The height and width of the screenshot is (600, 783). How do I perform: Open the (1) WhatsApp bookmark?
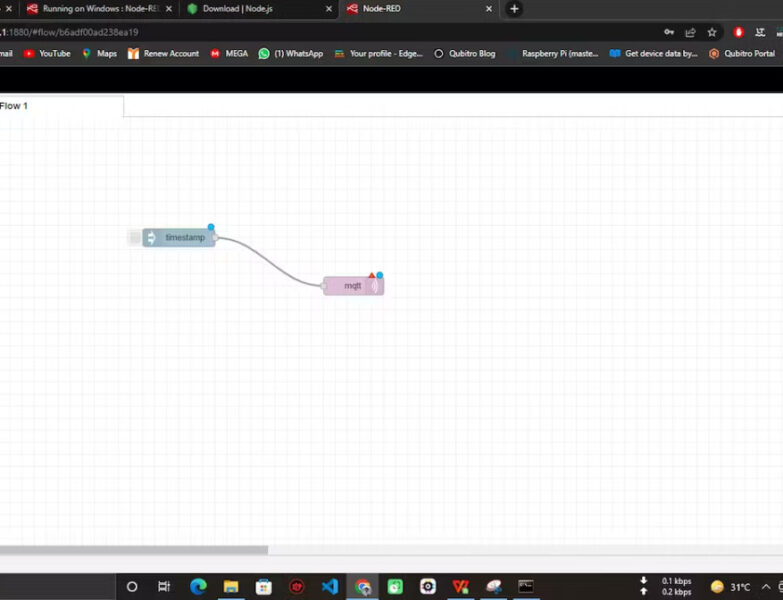pos(290,54)
